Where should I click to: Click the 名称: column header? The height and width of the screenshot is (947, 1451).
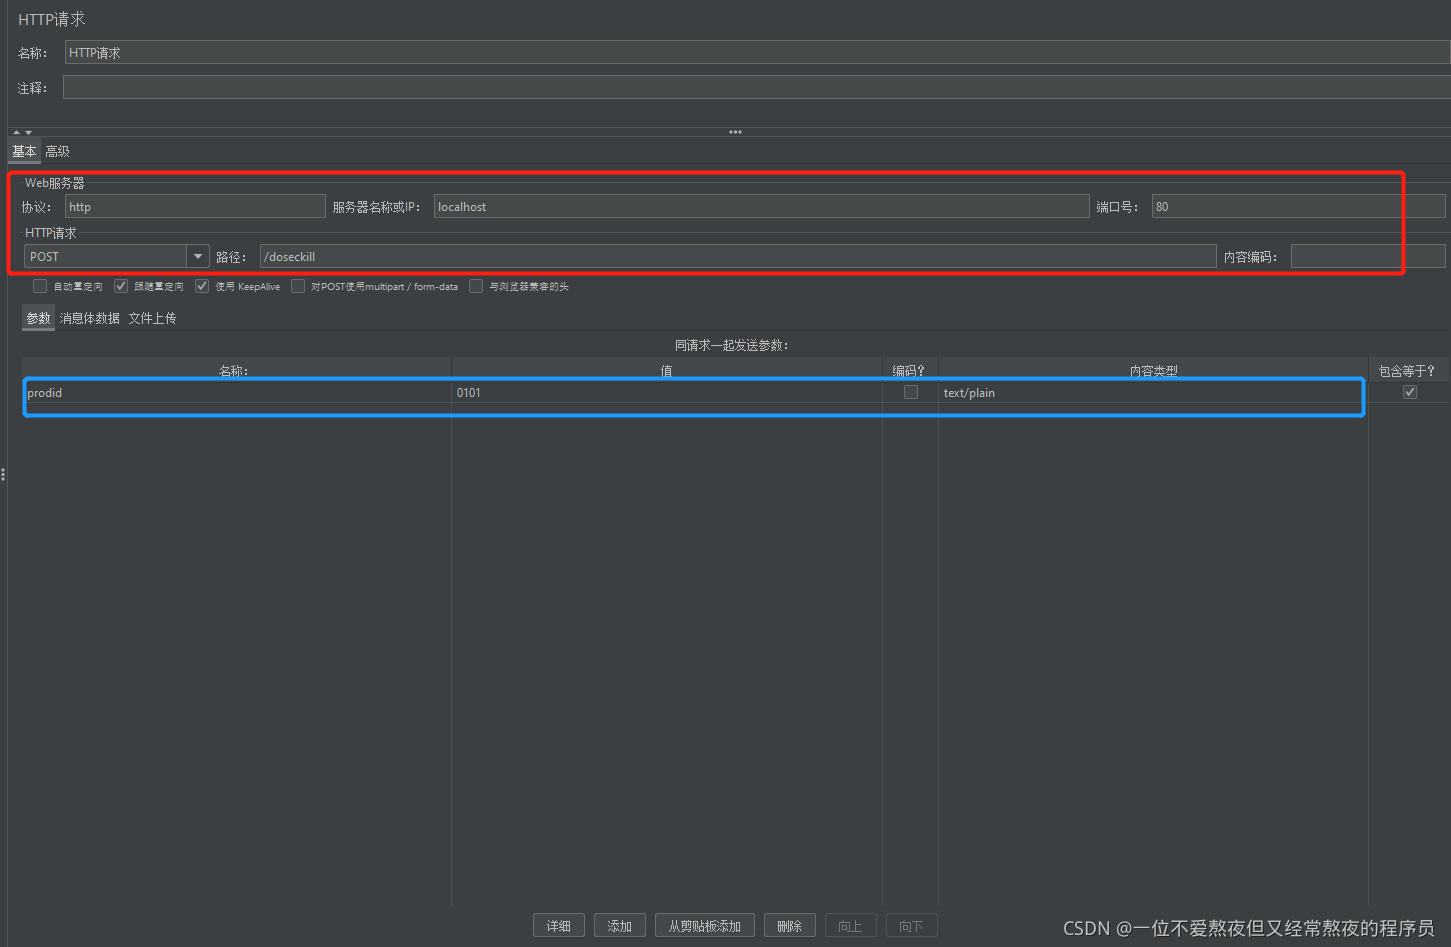point(237,370)
